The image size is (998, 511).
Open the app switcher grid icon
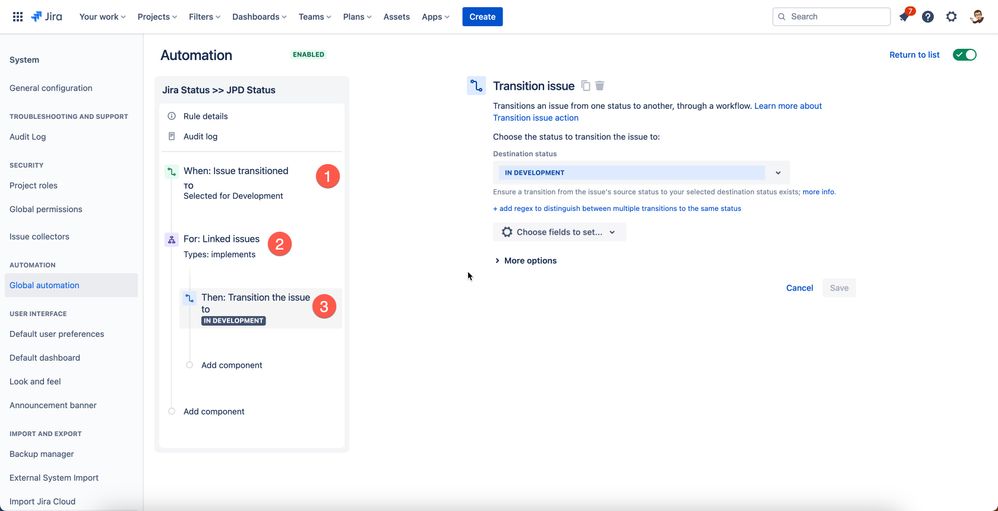click(x=18, y=17)
